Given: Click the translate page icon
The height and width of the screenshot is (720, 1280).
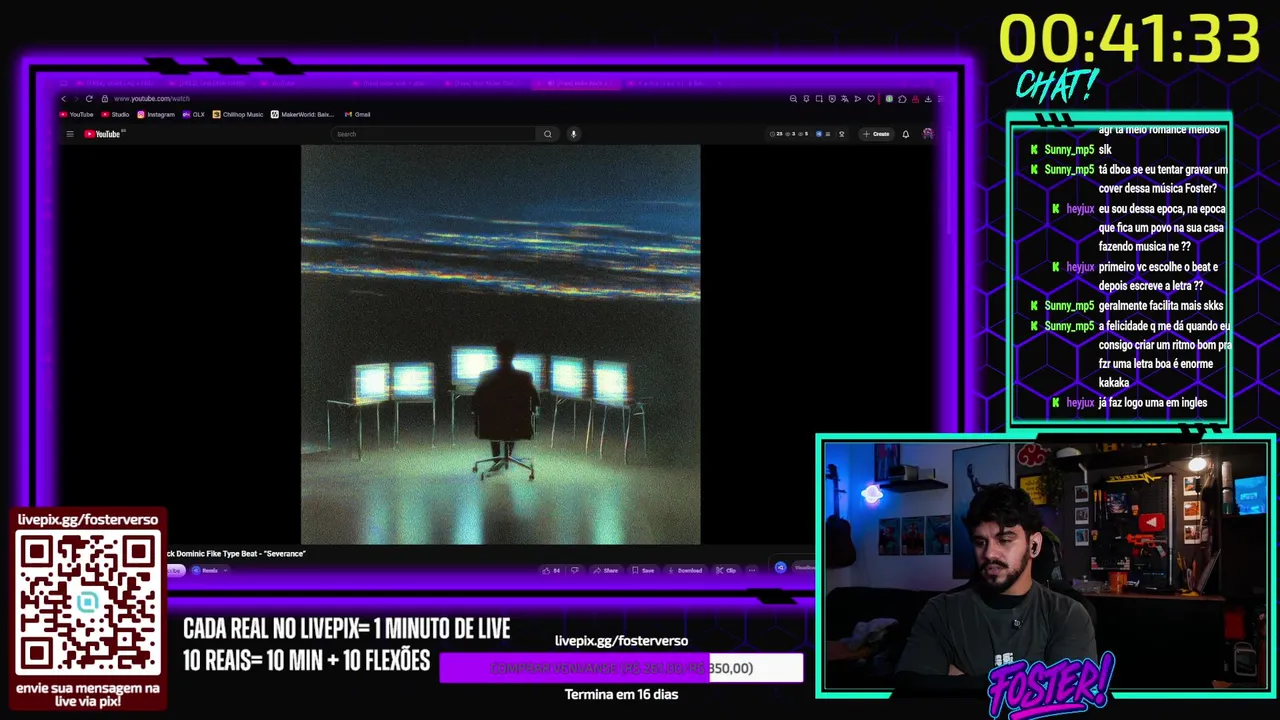Looking at the screenshot, I should pyautogui.click(x=845, y=99).
